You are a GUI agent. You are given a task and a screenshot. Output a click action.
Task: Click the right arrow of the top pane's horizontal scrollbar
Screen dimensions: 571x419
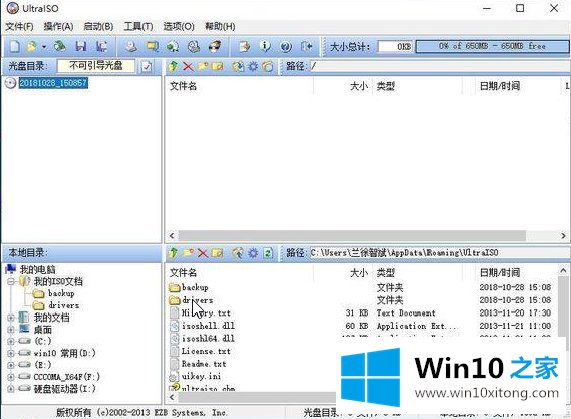[x=563, y=236]
